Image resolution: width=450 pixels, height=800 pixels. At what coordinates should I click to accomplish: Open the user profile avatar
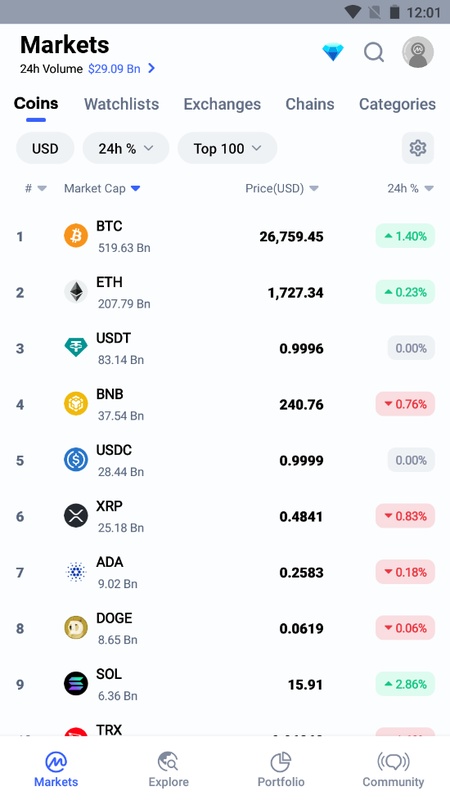(418, 52)
